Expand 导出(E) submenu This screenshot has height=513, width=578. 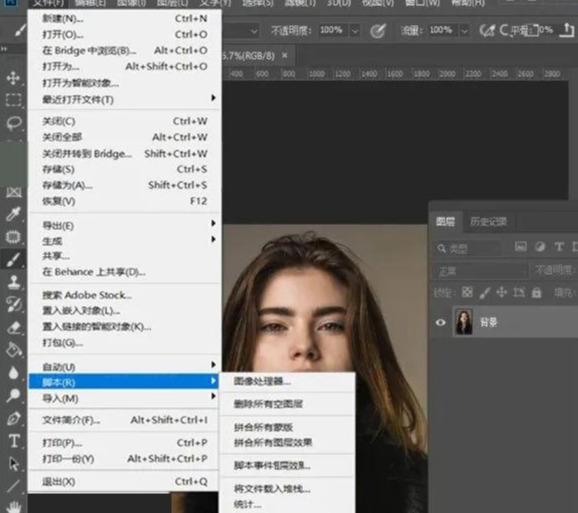point(125,225)
